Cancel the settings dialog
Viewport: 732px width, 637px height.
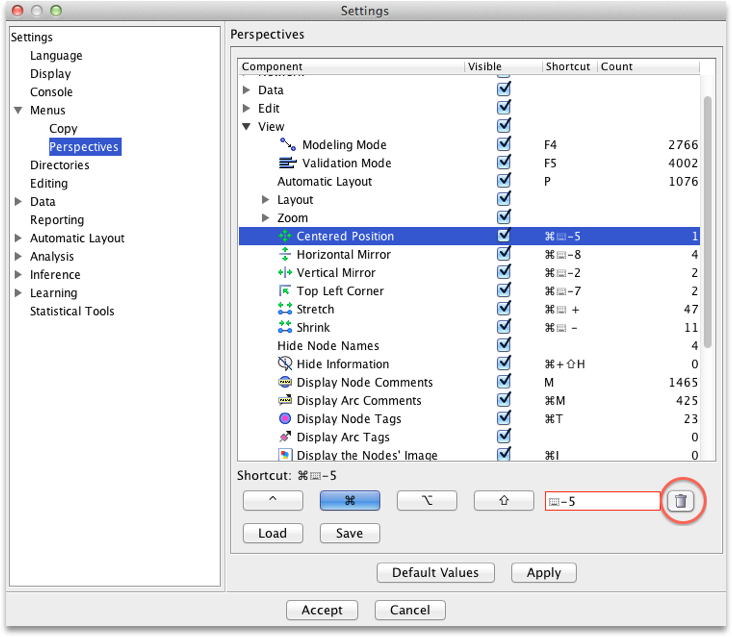[x=410, y=610]
